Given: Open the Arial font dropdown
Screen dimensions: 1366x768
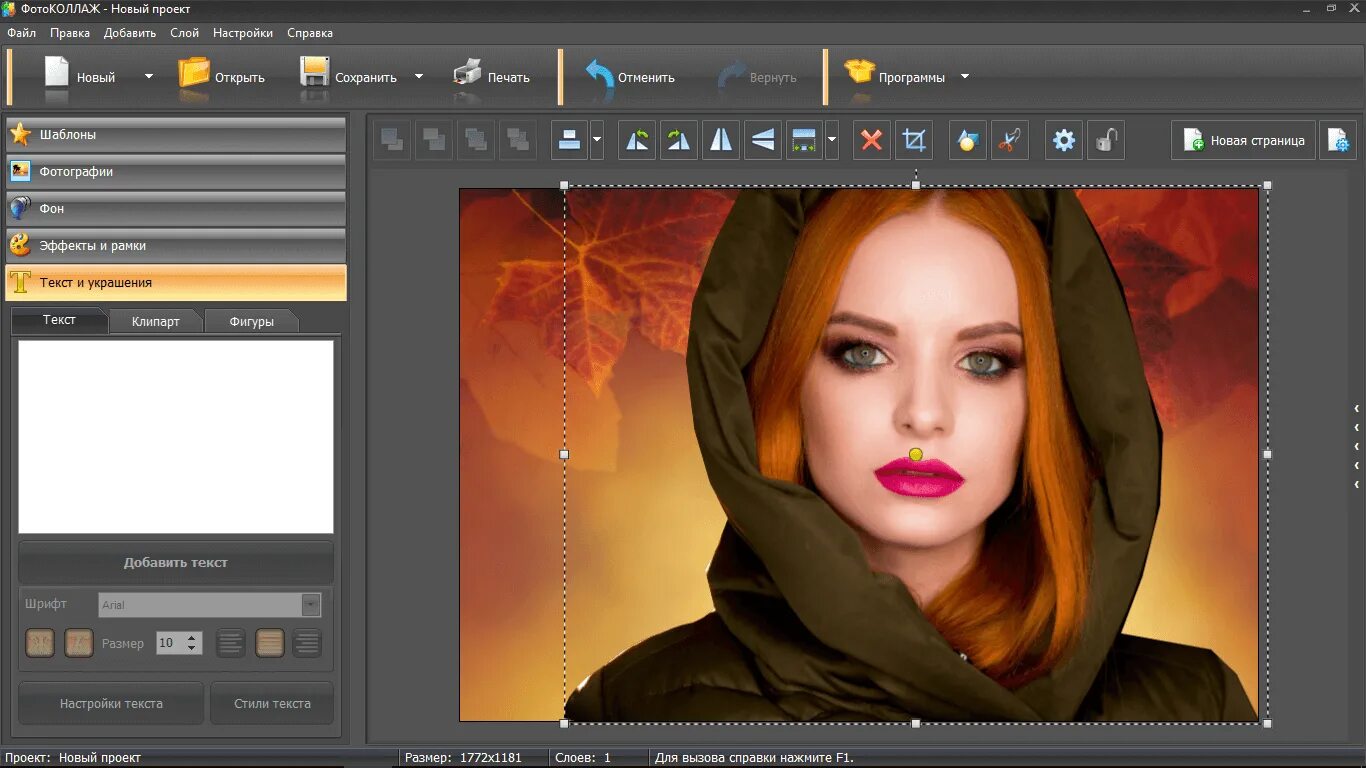Looking at the screenshot, I should click(x=311, y=605).
